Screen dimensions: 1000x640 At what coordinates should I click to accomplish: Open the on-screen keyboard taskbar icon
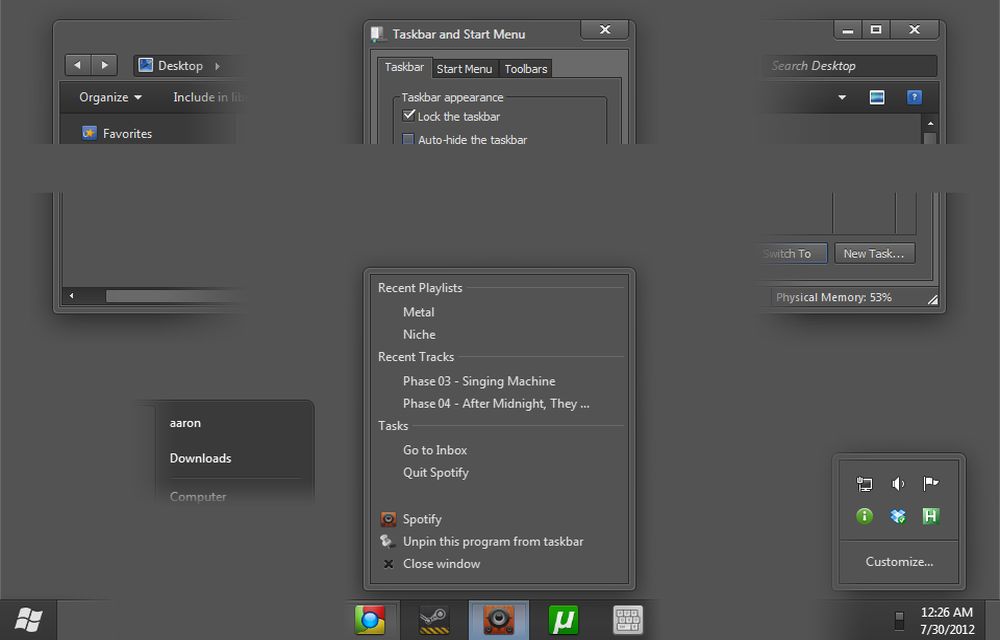pos(628,620)
